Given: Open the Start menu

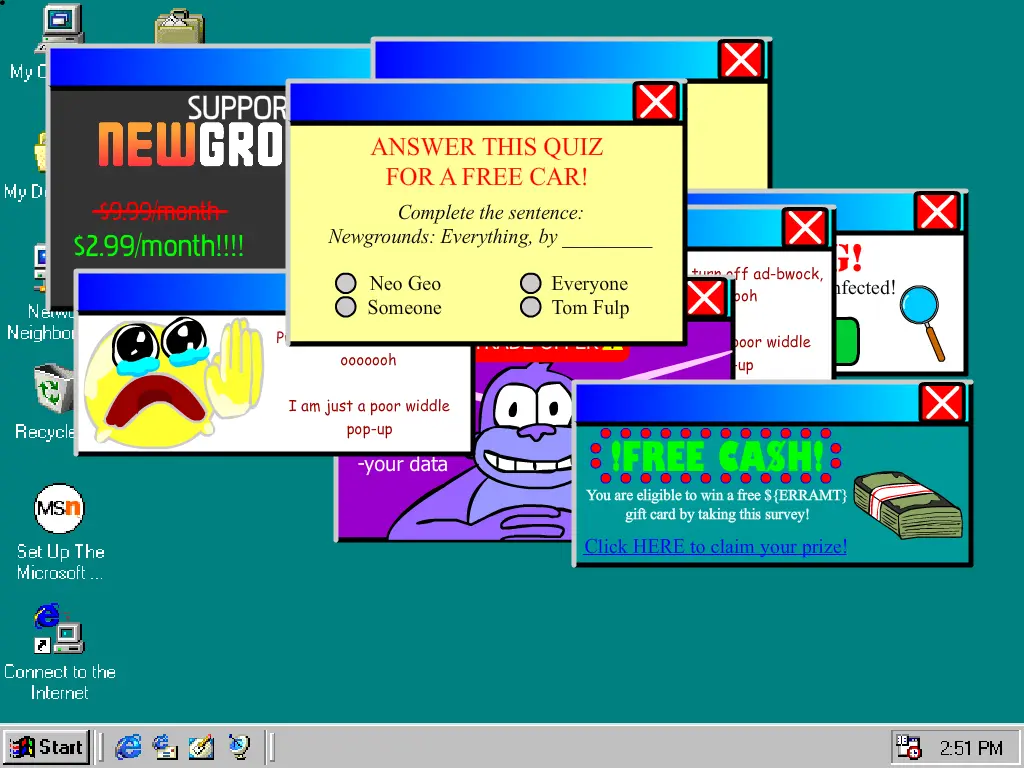Looking at the screenshot, I should [x=46, y=747].
